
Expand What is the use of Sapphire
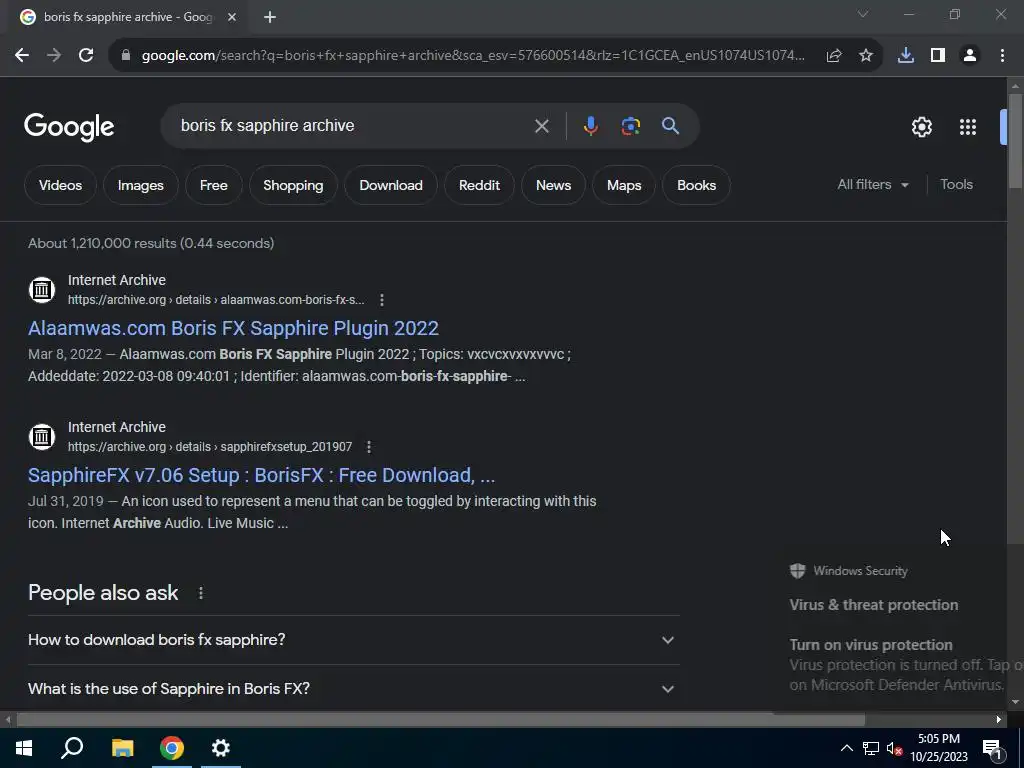point(354,689)
